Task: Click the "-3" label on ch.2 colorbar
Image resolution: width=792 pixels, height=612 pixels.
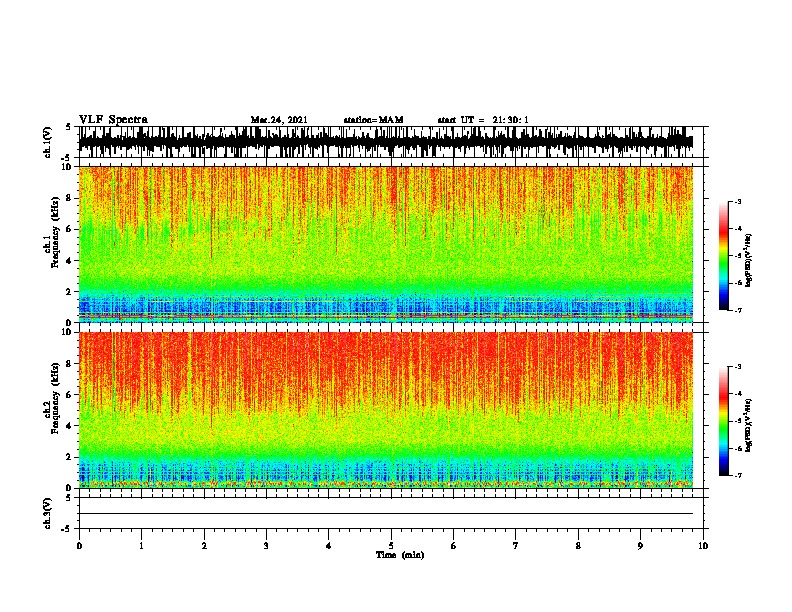Action: point(737,367)
